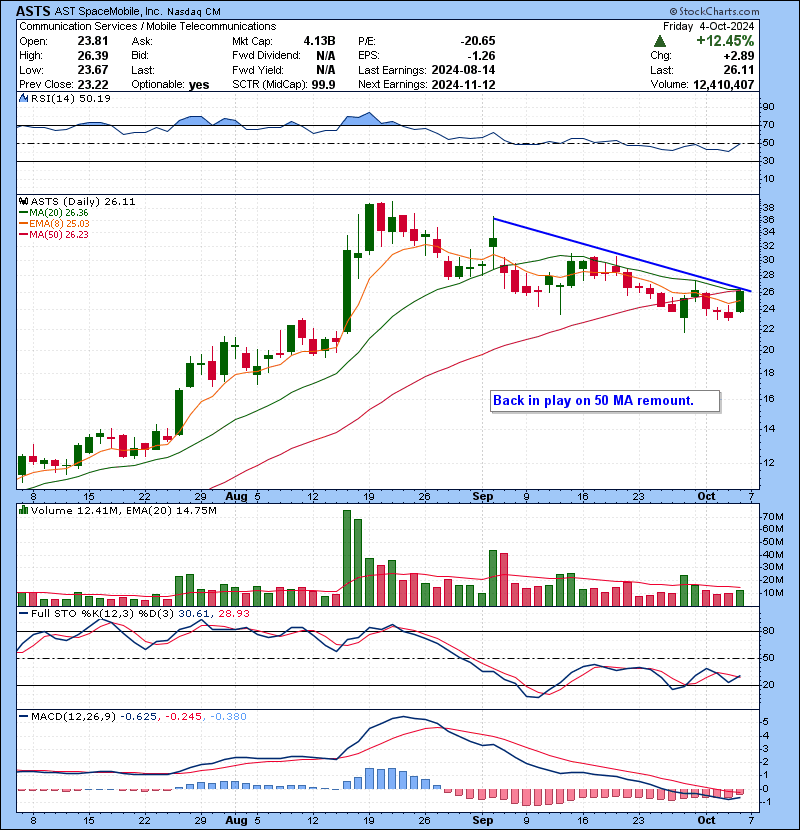Click the AST SpaceMobile, Inc. company name
This screenshot has width=800, height=830.
[109, 11]
